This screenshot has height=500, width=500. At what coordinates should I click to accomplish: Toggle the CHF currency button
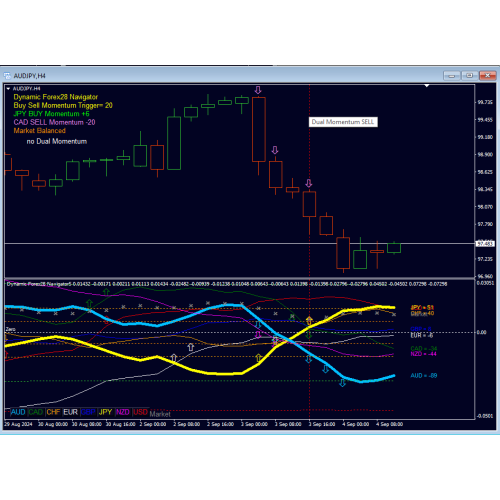53,412
